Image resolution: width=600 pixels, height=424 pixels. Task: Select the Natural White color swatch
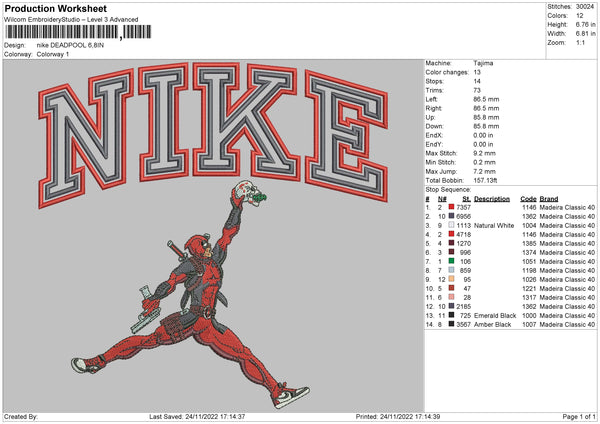pos(452,225)
